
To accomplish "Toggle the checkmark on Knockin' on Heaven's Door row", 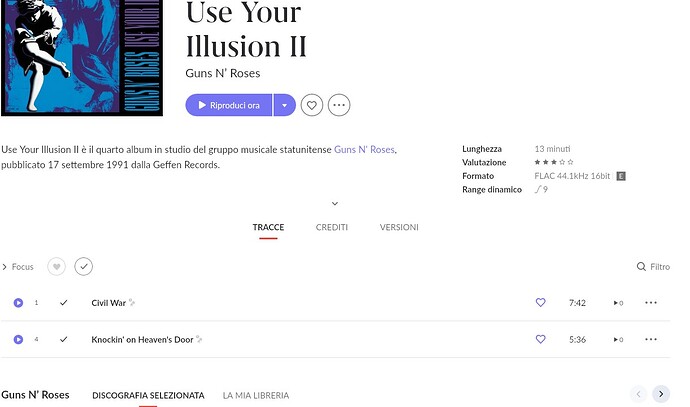I will coord(64,339).
